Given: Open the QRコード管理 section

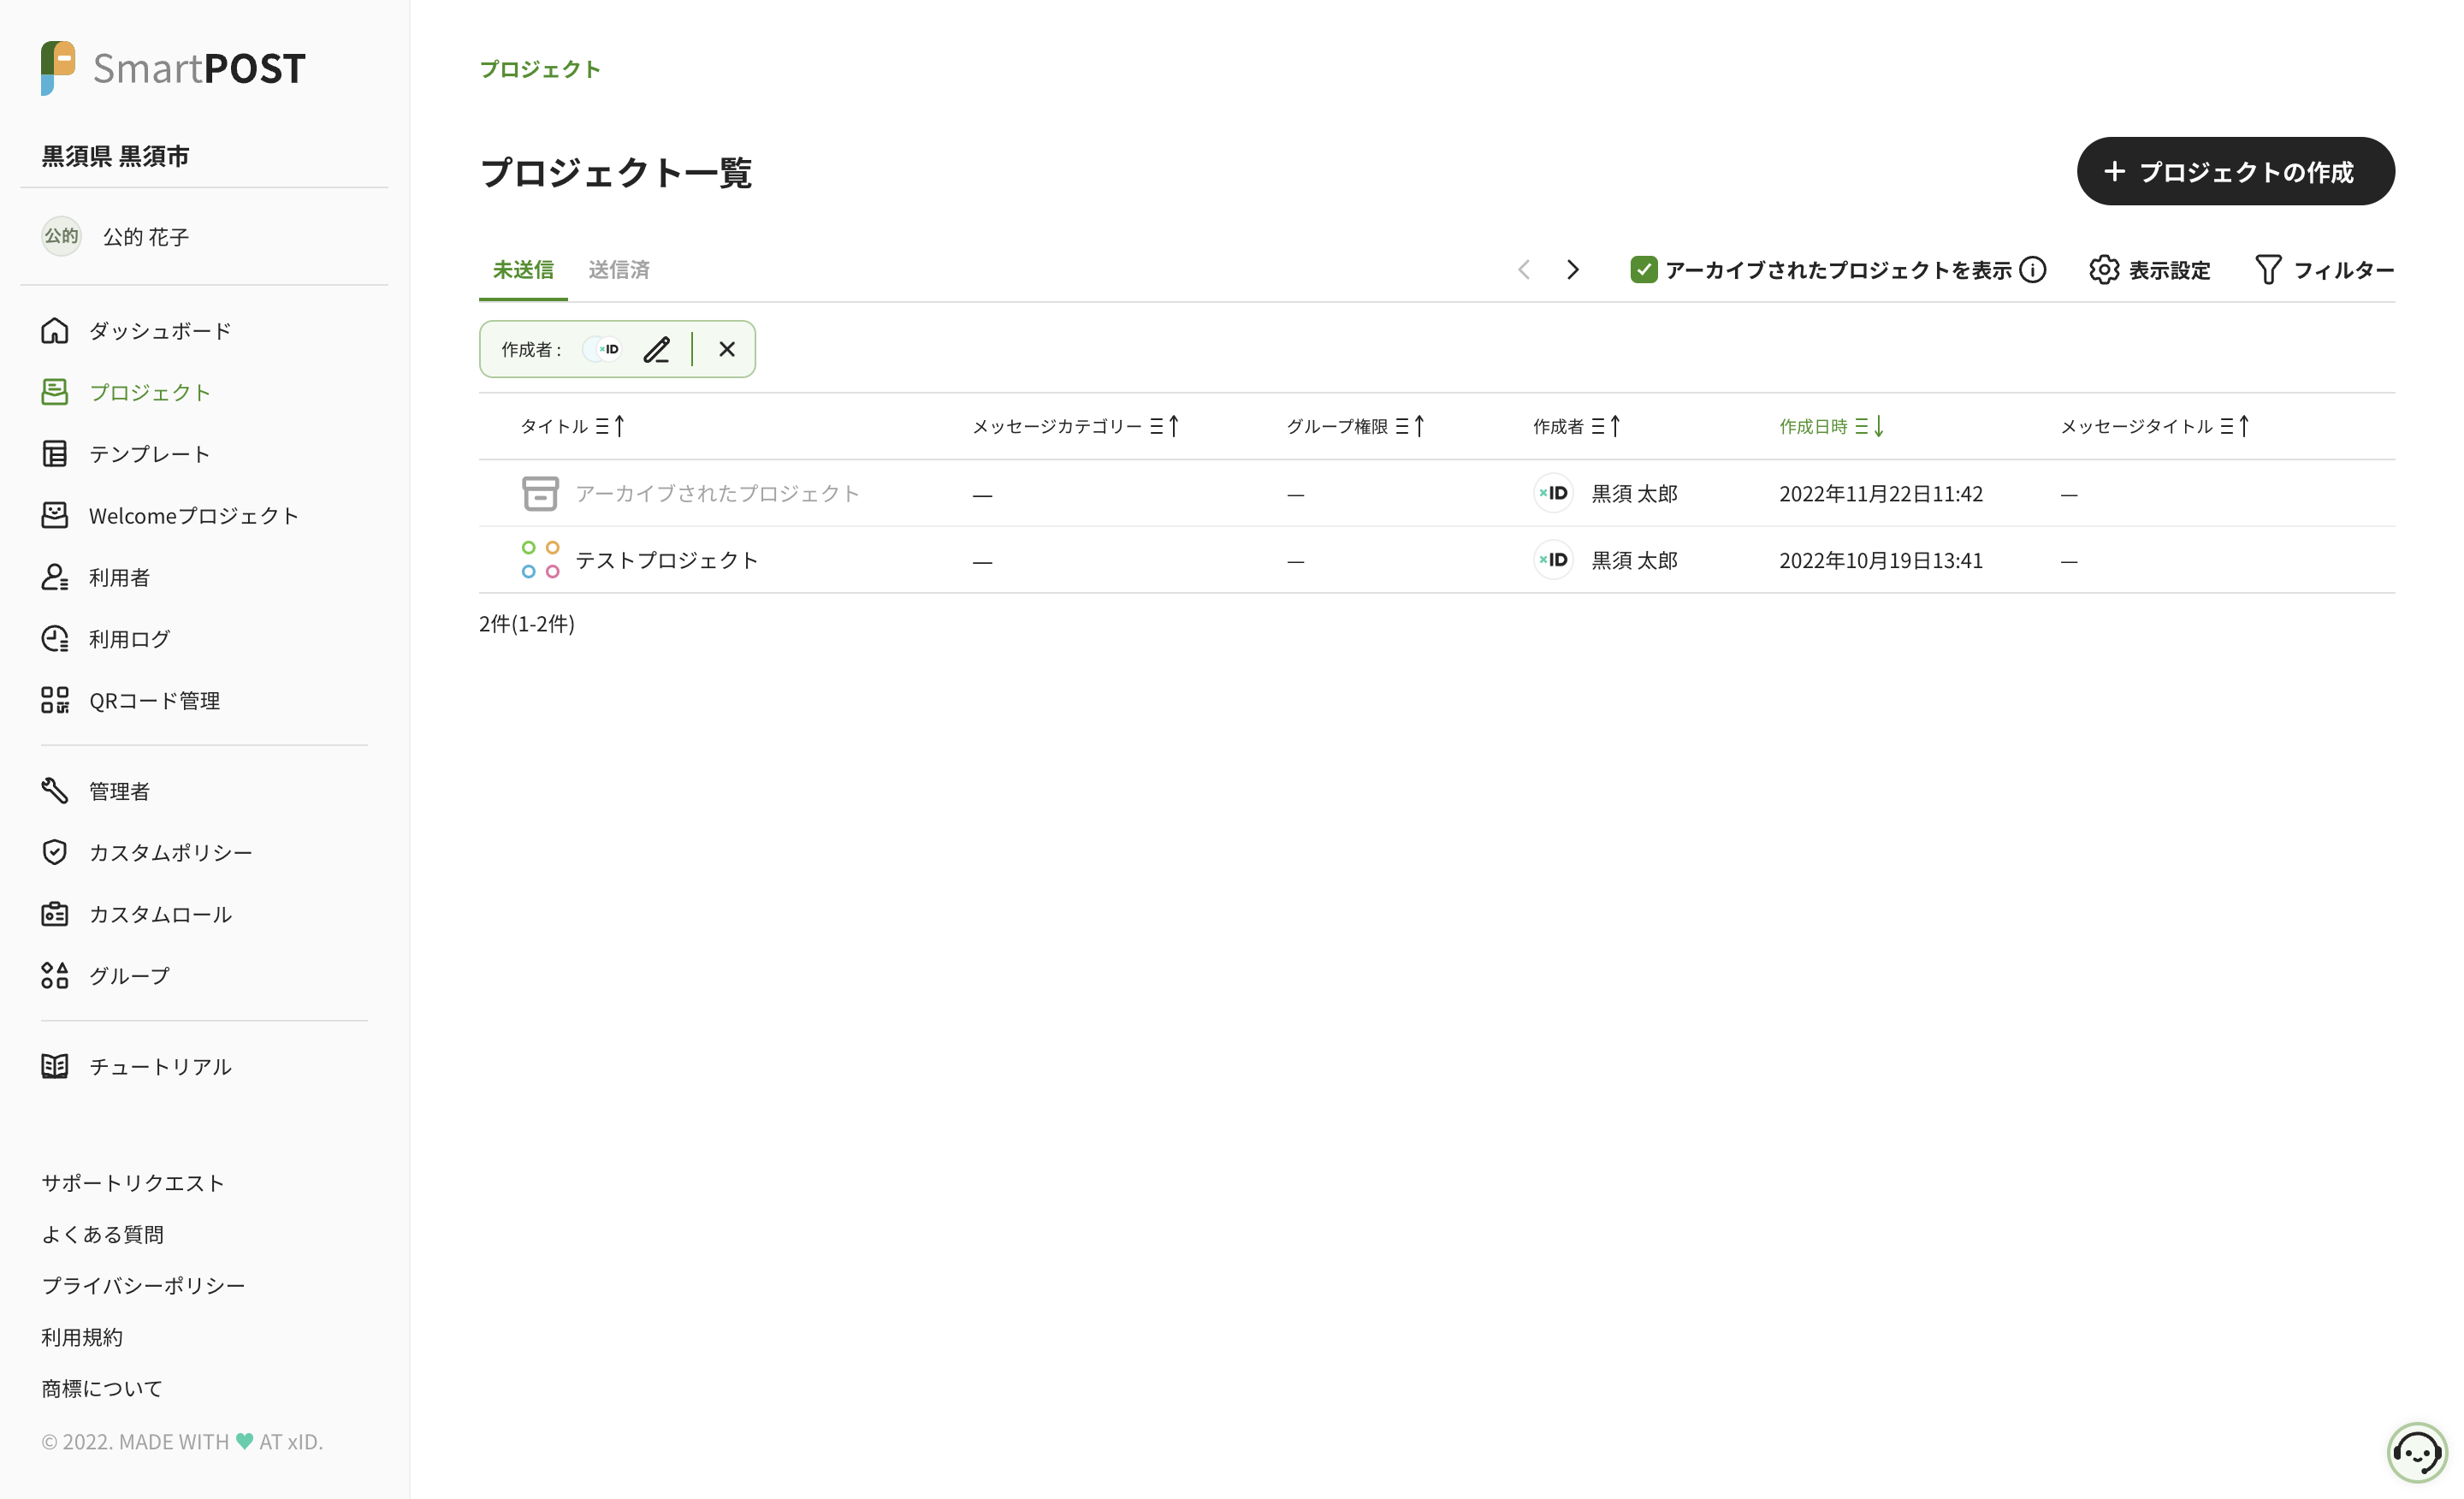Looking at the screenshot, I should pyautogui.click(x=154, y=700).
